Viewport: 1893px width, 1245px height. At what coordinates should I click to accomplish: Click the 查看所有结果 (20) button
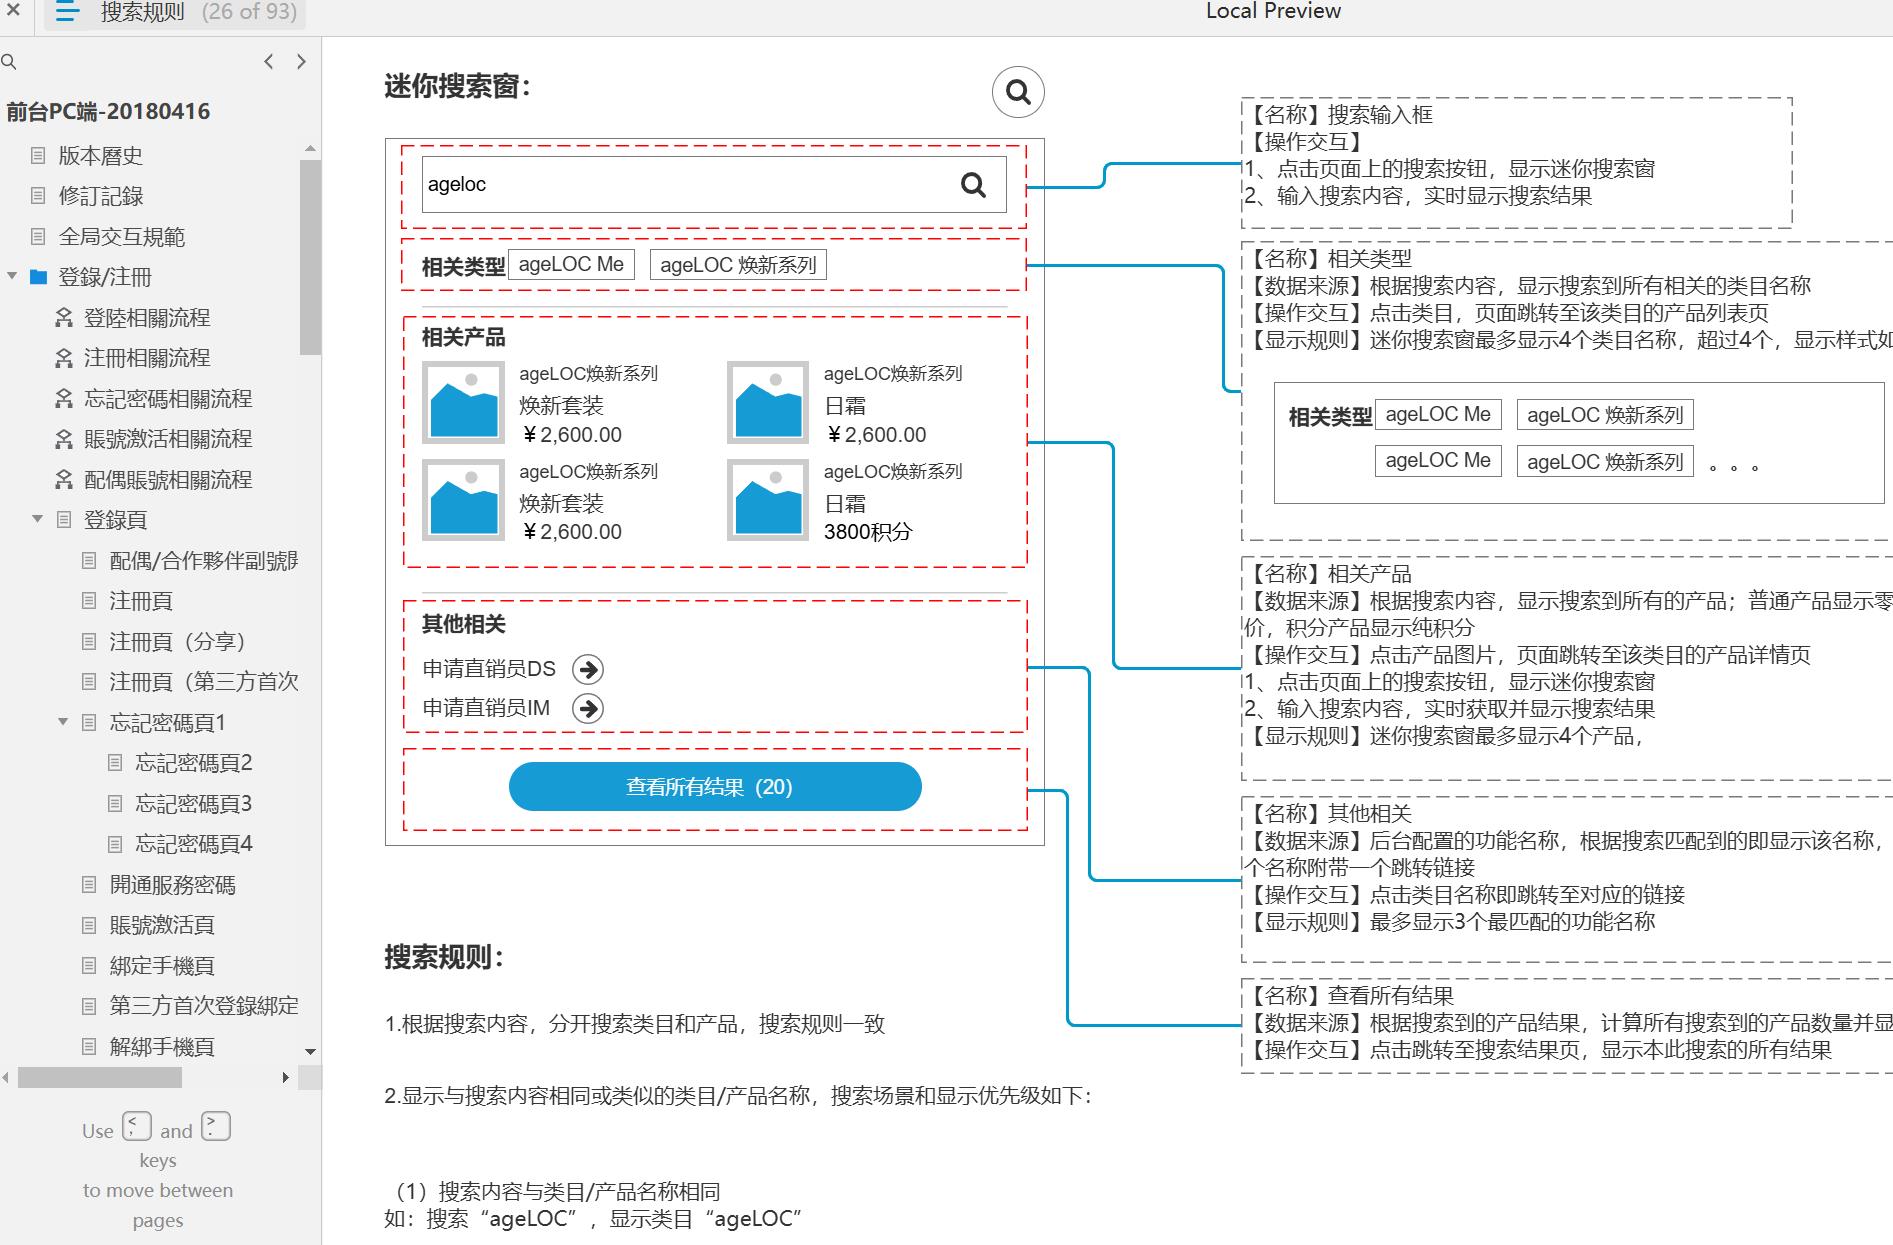click(715, 787)
